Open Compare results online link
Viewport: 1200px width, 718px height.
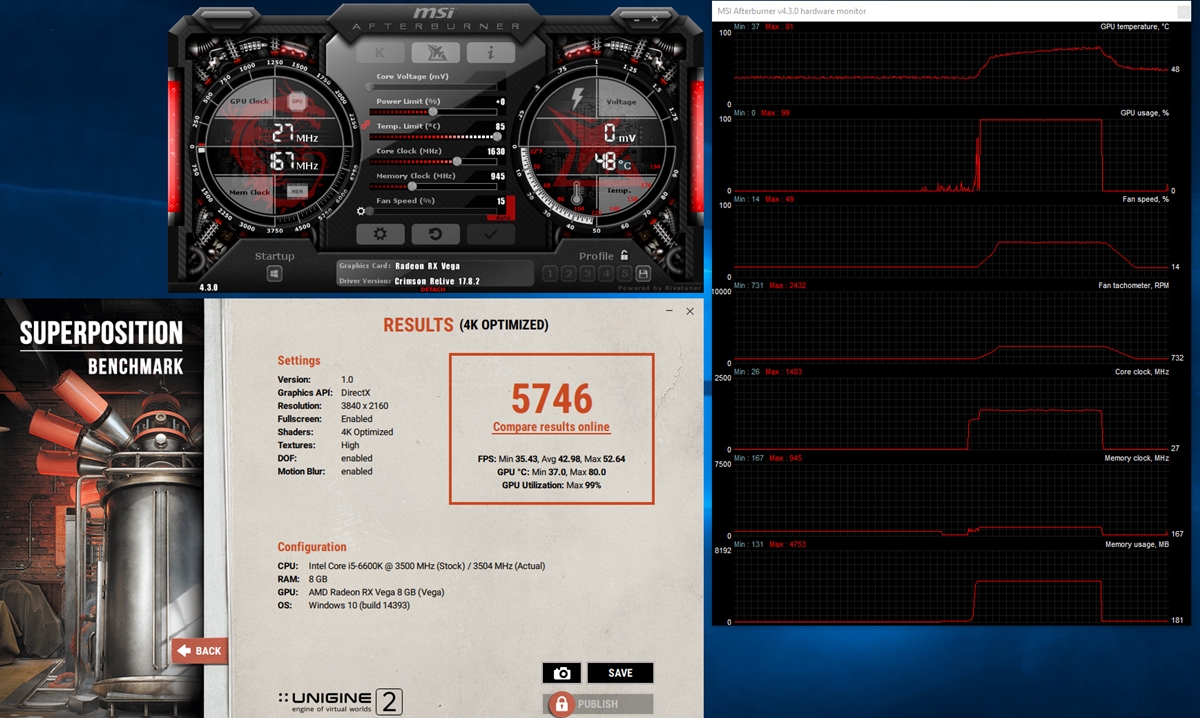pyautogui.click(x=551, y=427)
